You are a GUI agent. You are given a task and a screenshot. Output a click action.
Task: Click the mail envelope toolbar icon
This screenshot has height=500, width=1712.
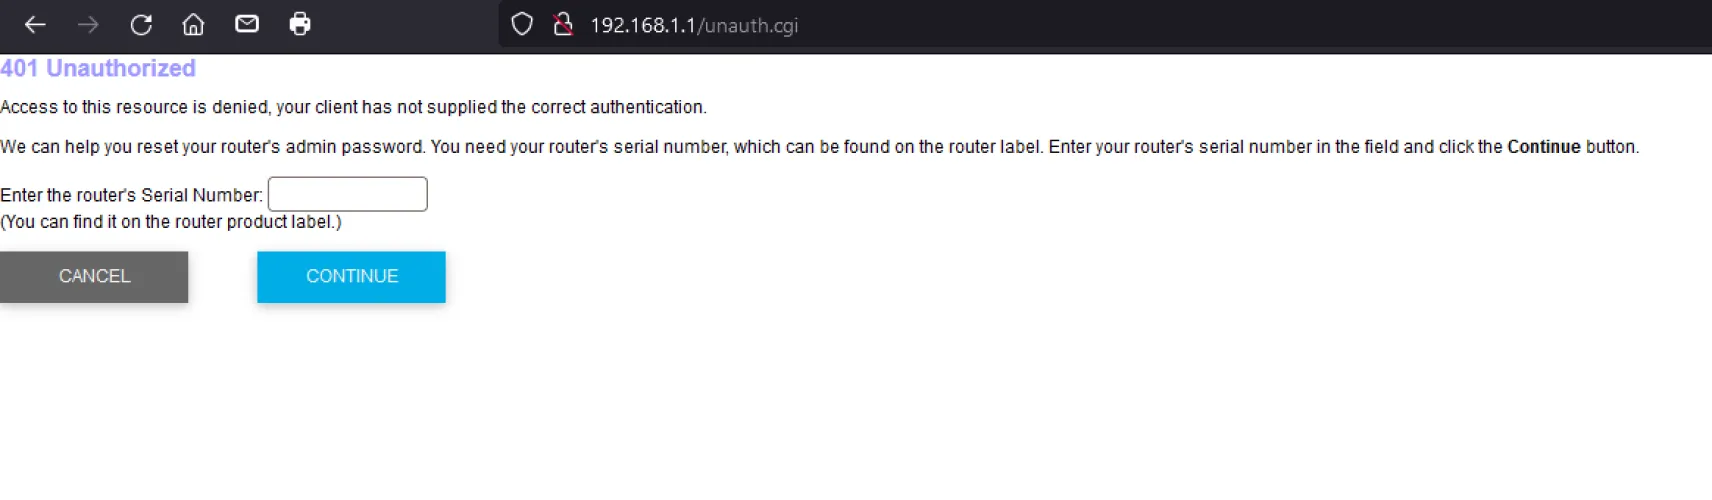coord(247,24)
